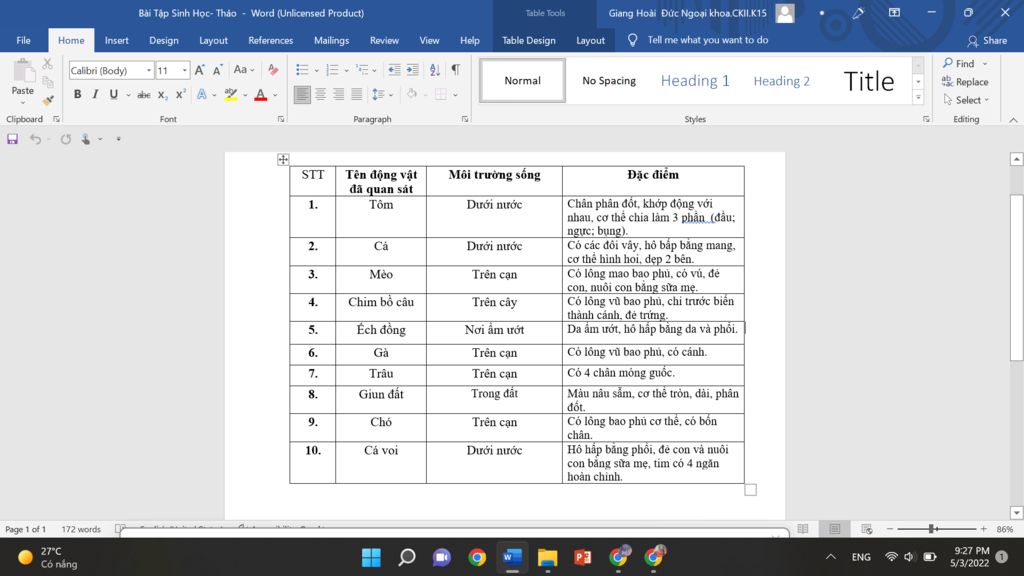Apply the Heading 1 style
Viewport: 1024px width, 576px height.
click(695, 80)
